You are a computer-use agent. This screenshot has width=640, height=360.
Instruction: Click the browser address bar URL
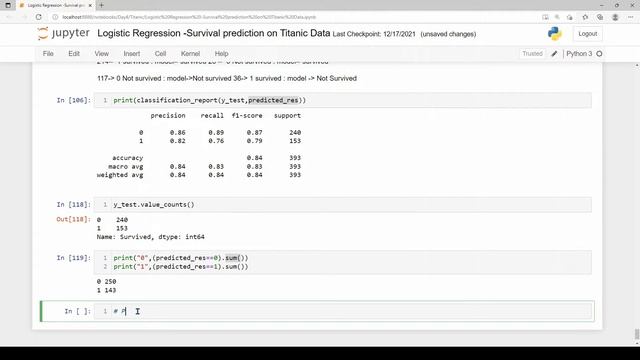(189, 17)
